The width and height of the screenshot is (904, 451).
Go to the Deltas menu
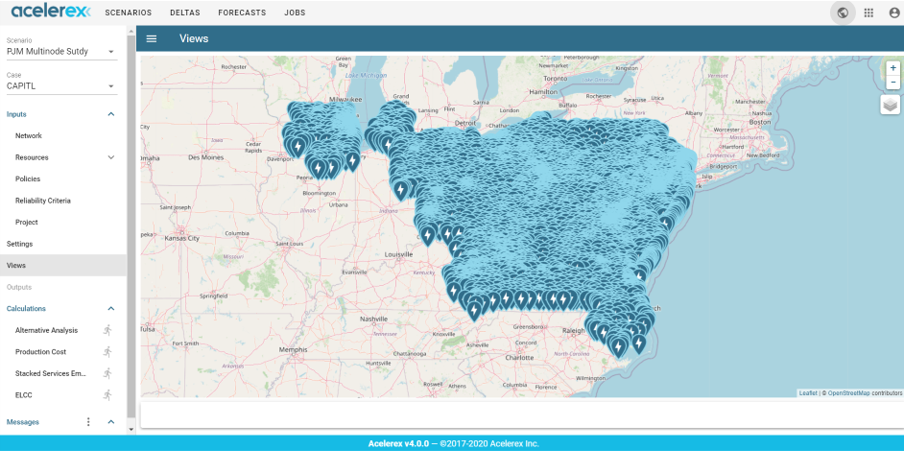click(184, 13)
